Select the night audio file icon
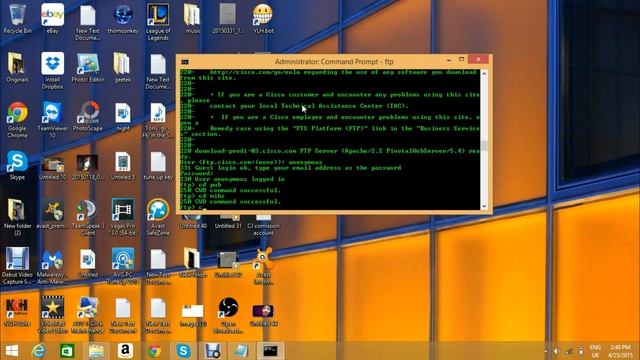Screen dimensions: 640x360 coord(123,117)
